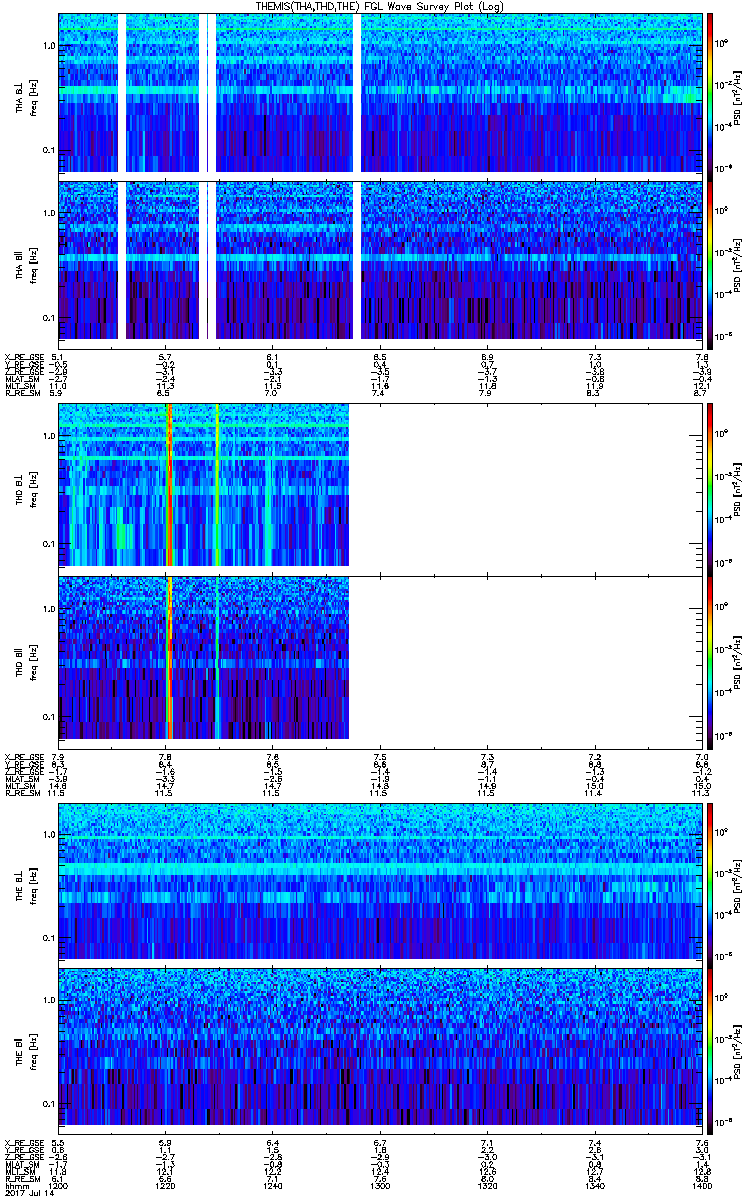Click the X_RE_GSE row label under THA panels

(24, 358)
